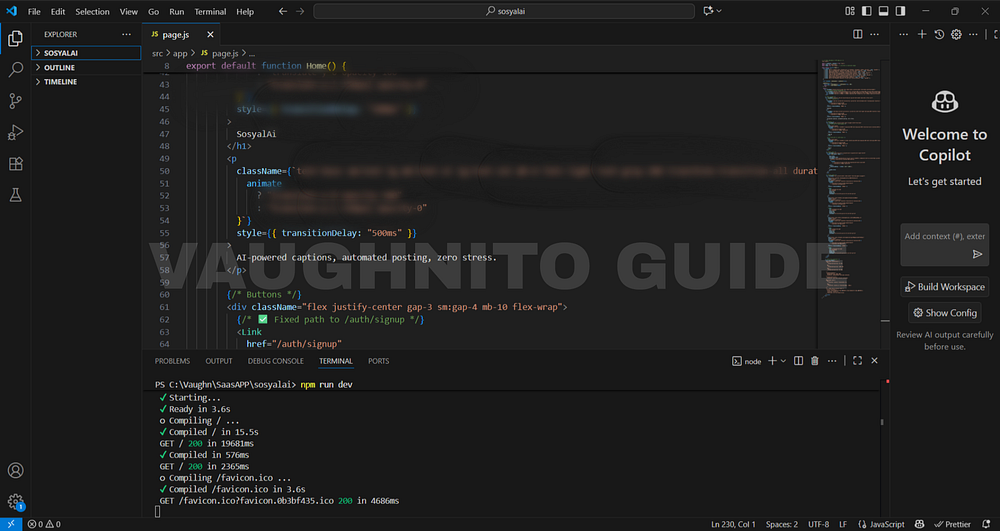The height and width of the screenshot is (531, 1000).
Task: Maximize the terminal panel size
Action: pos(857,361)
